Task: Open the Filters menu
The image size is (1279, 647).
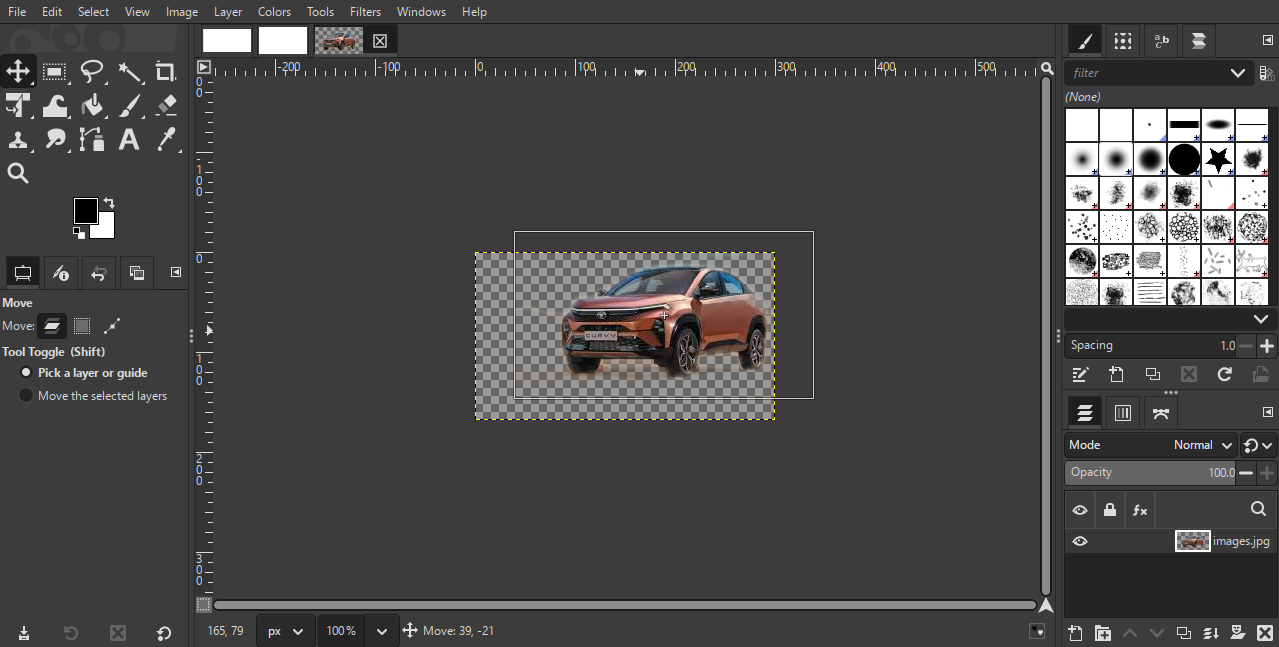Action: [365, 12]
